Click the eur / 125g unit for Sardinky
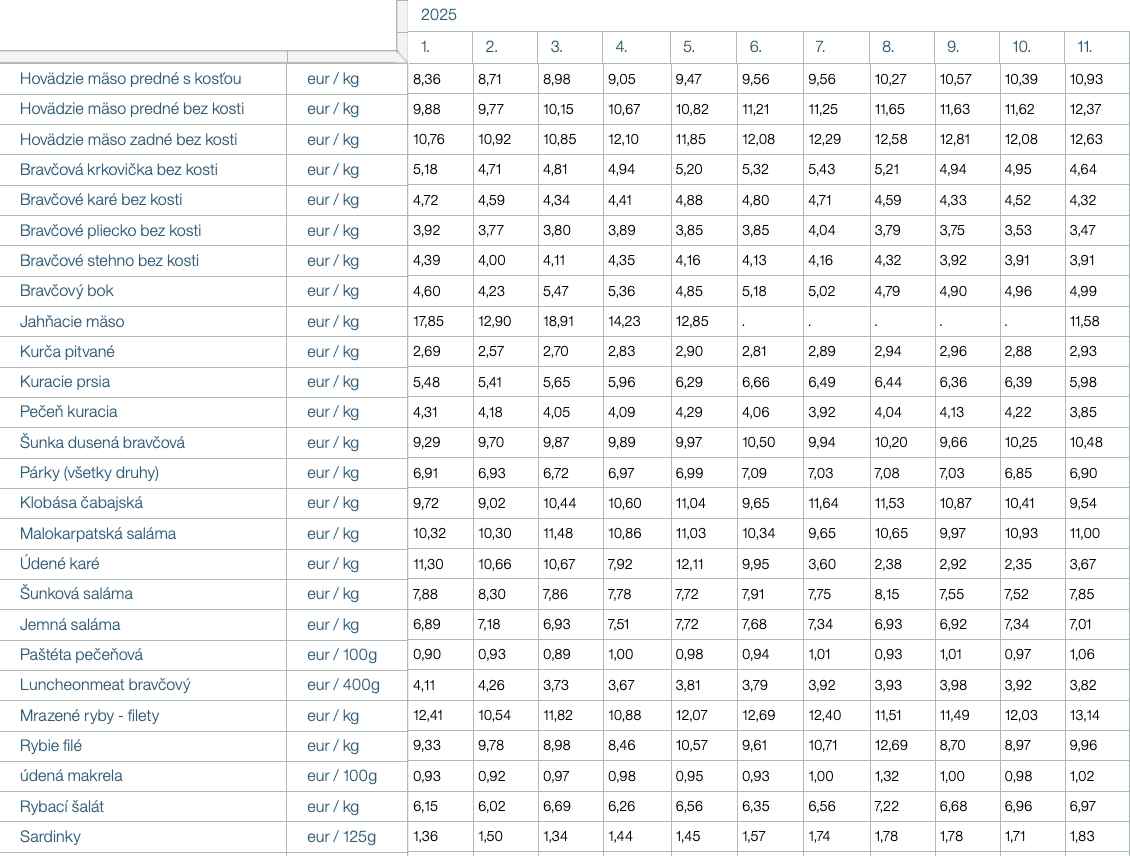1130x856 pixels. click(x=343, y=837)
